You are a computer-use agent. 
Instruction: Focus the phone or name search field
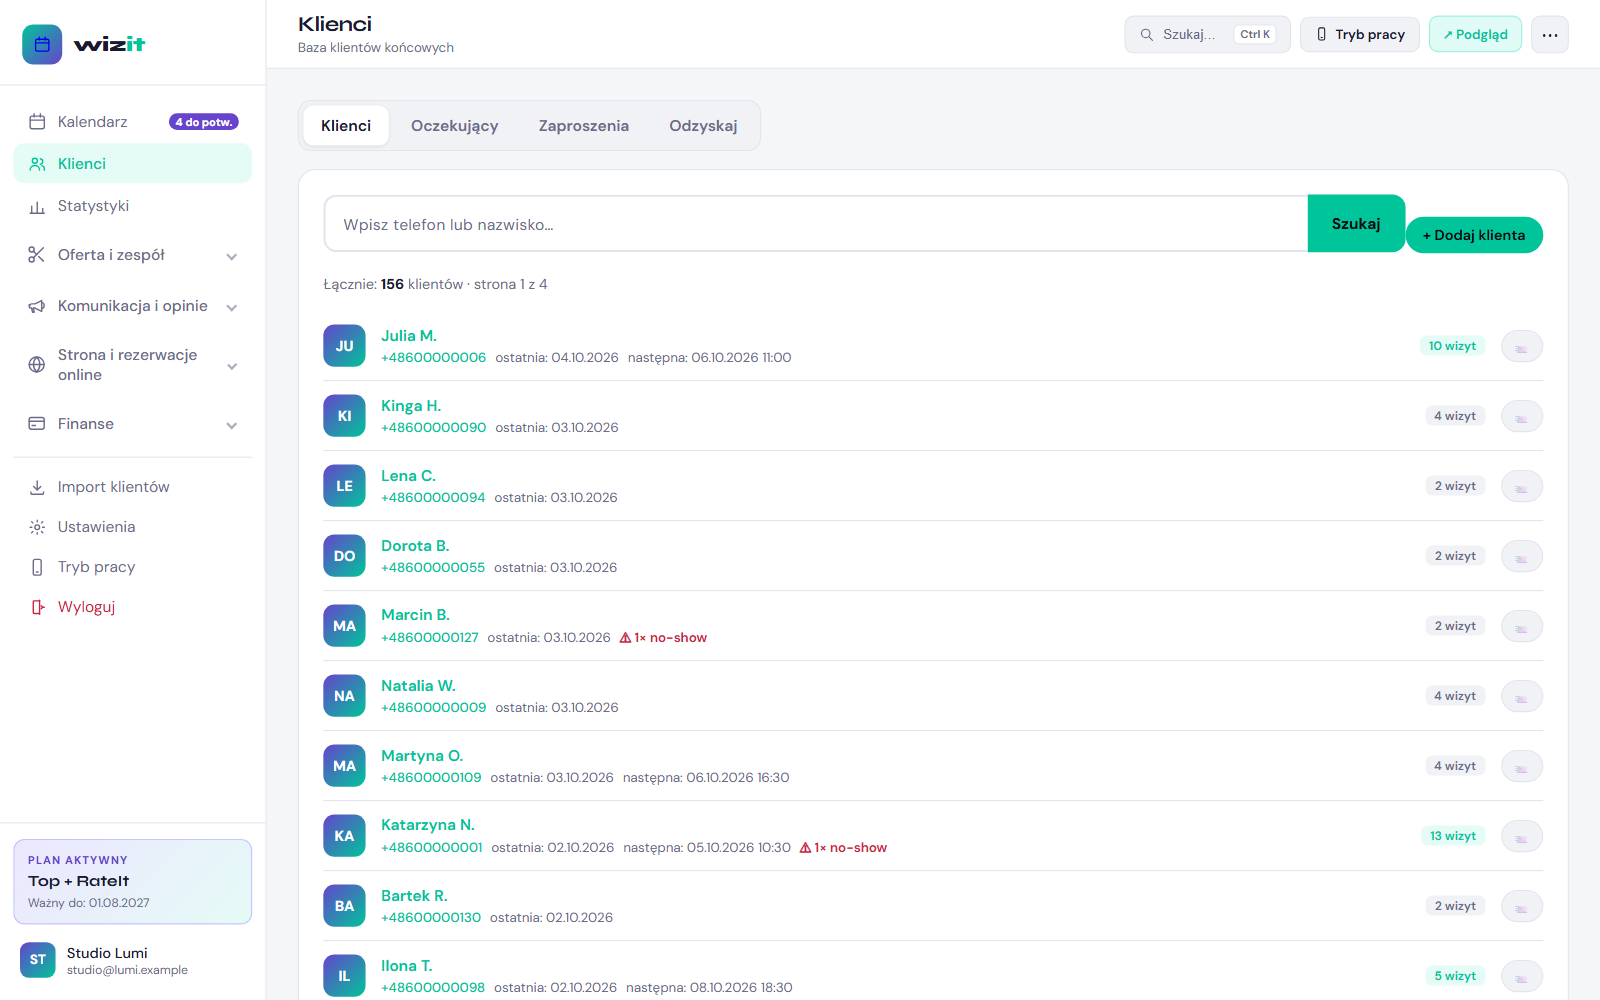tap(816, 224)
